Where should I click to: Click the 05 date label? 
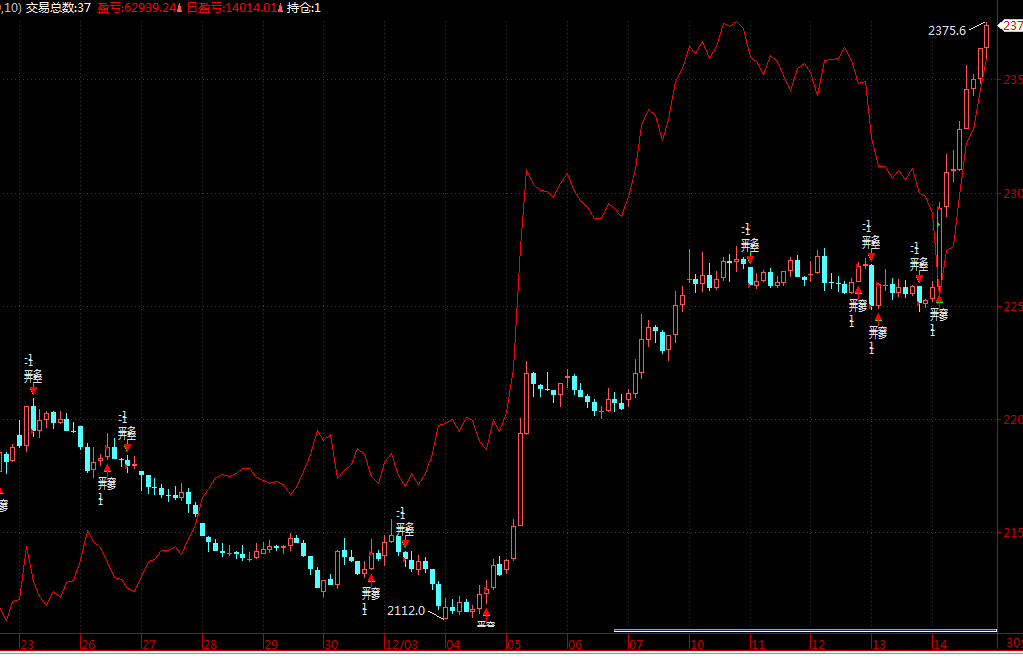(x=514, y=645)
